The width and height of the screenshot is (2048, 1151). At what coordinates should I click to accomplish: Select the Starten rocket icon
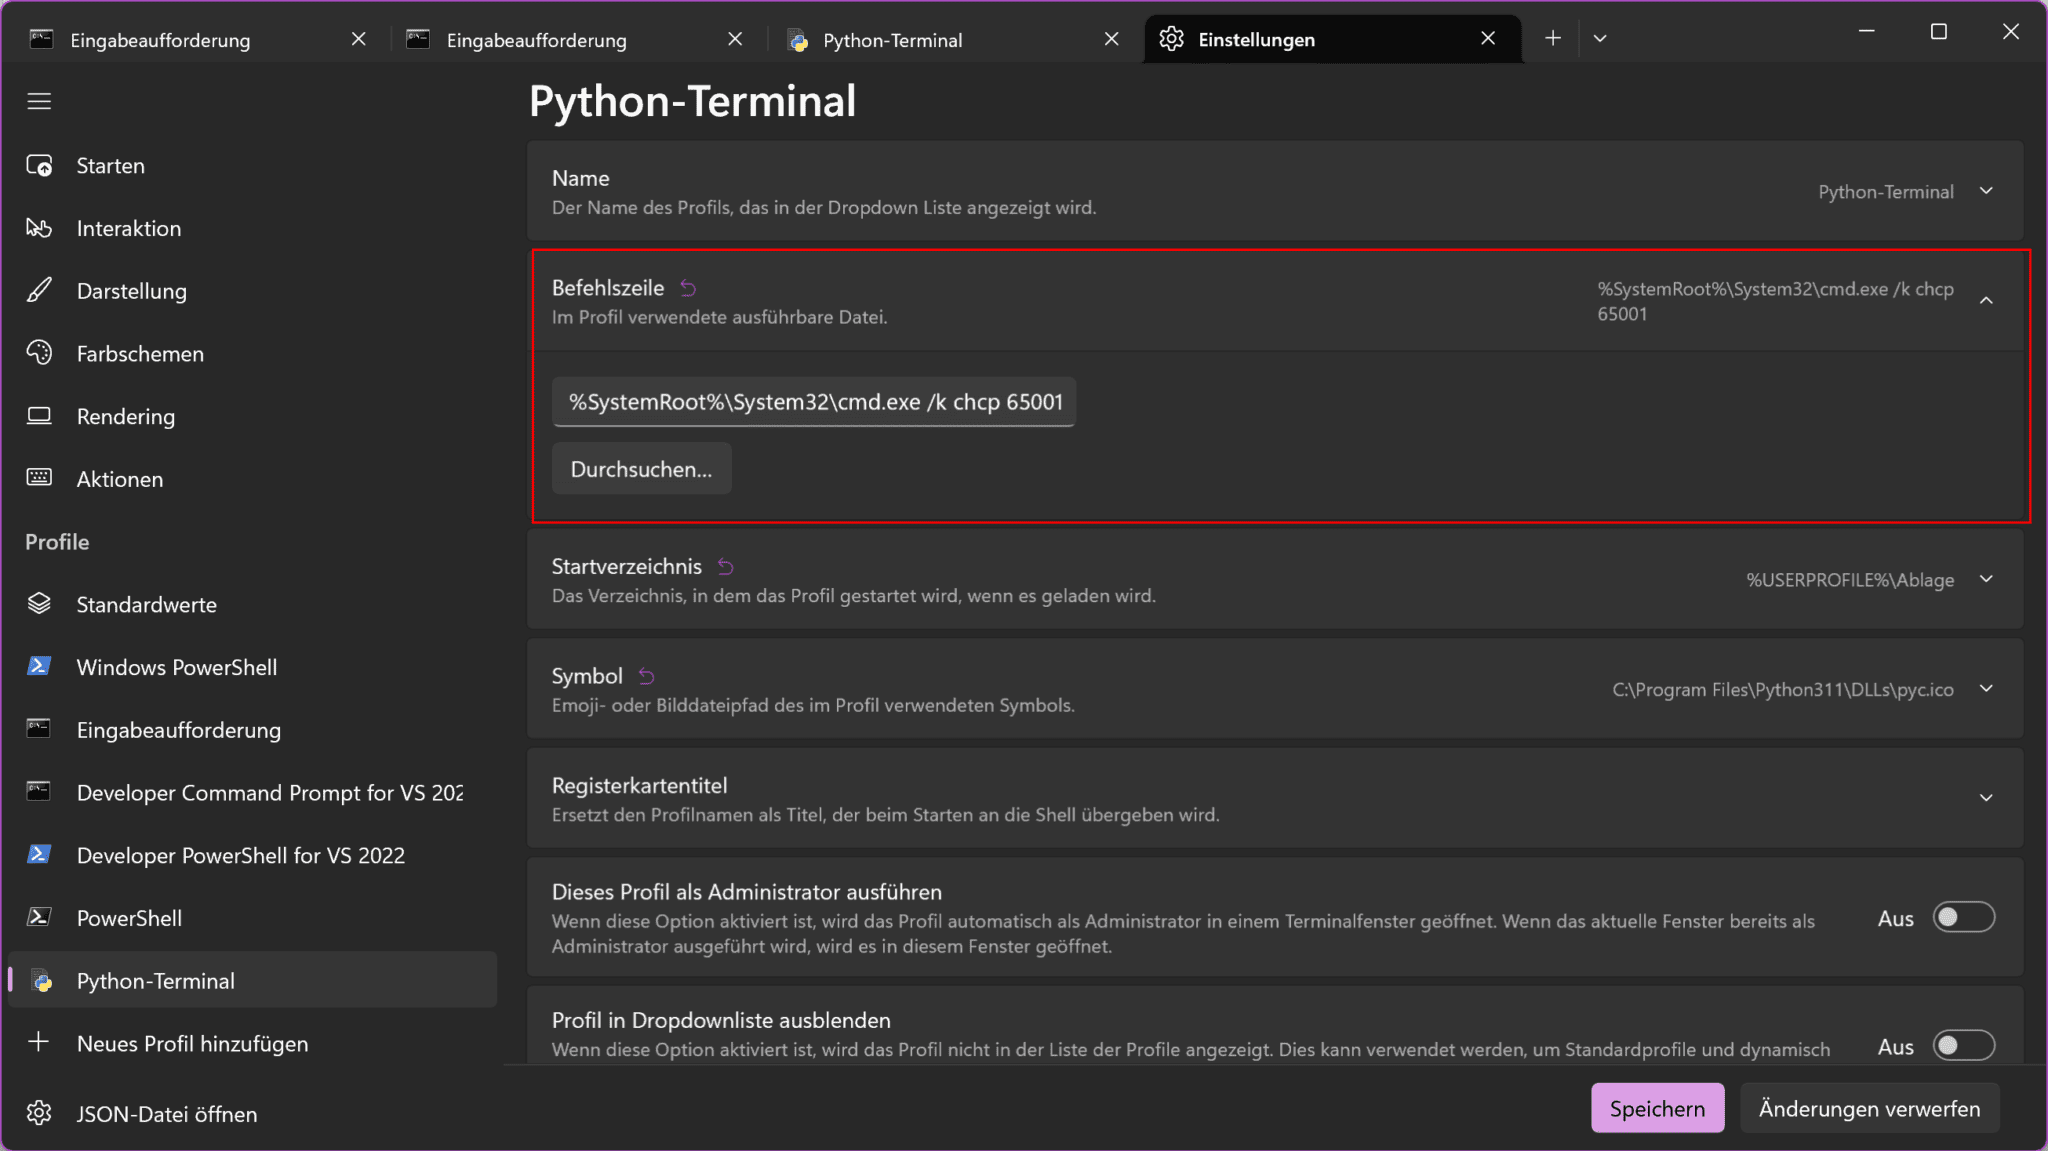[x=38, y=165]
